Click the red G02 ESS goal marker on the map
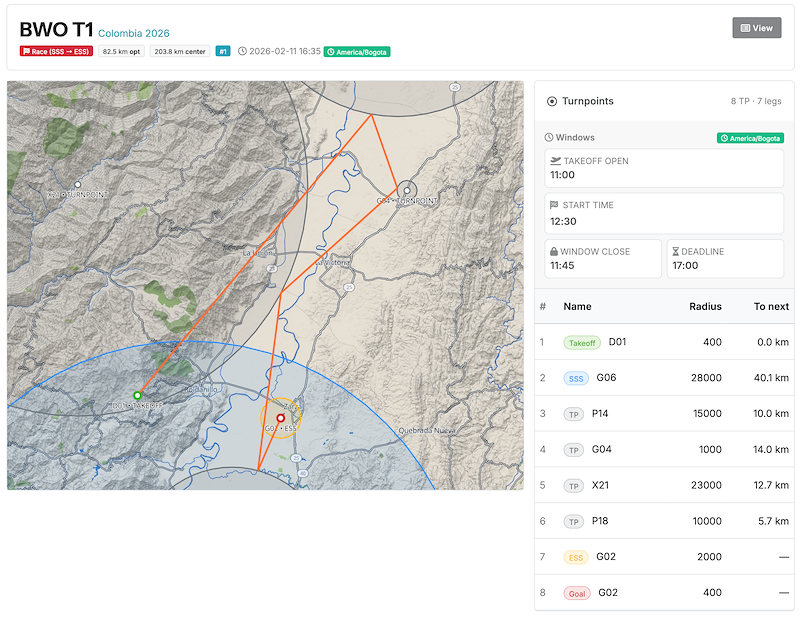Screen dimensions: 800x619 281,420
